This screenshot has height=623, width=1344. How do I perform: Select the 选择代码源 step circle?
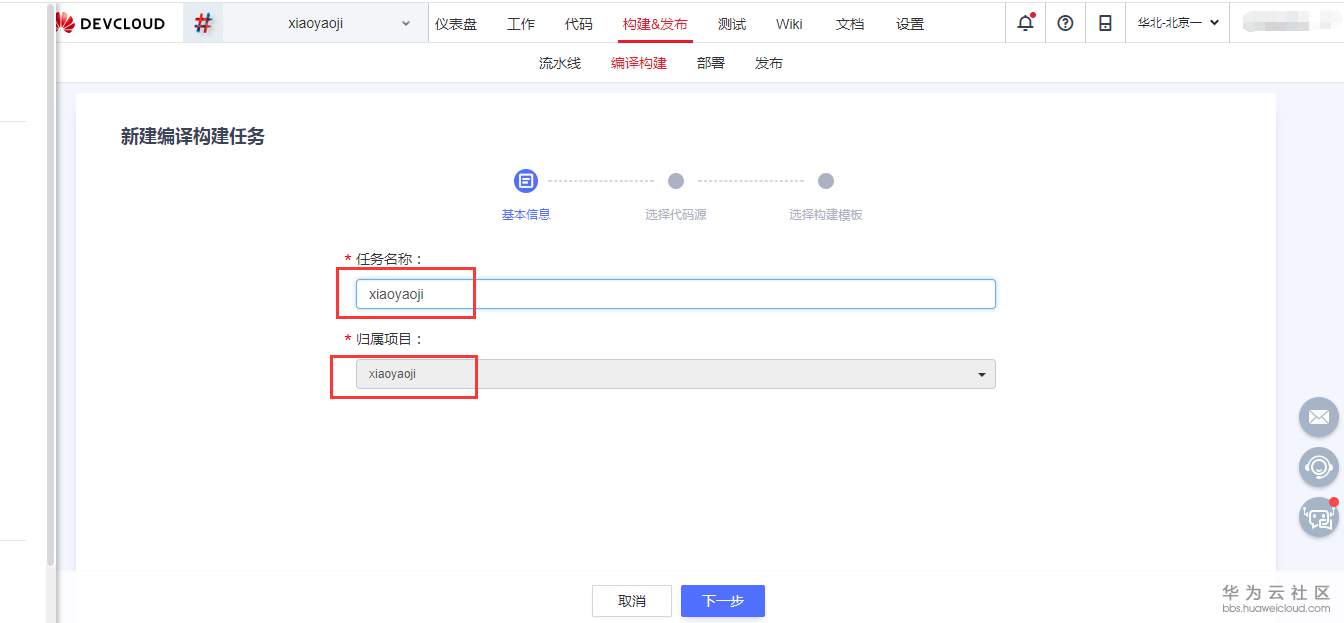tap(675, 181)
